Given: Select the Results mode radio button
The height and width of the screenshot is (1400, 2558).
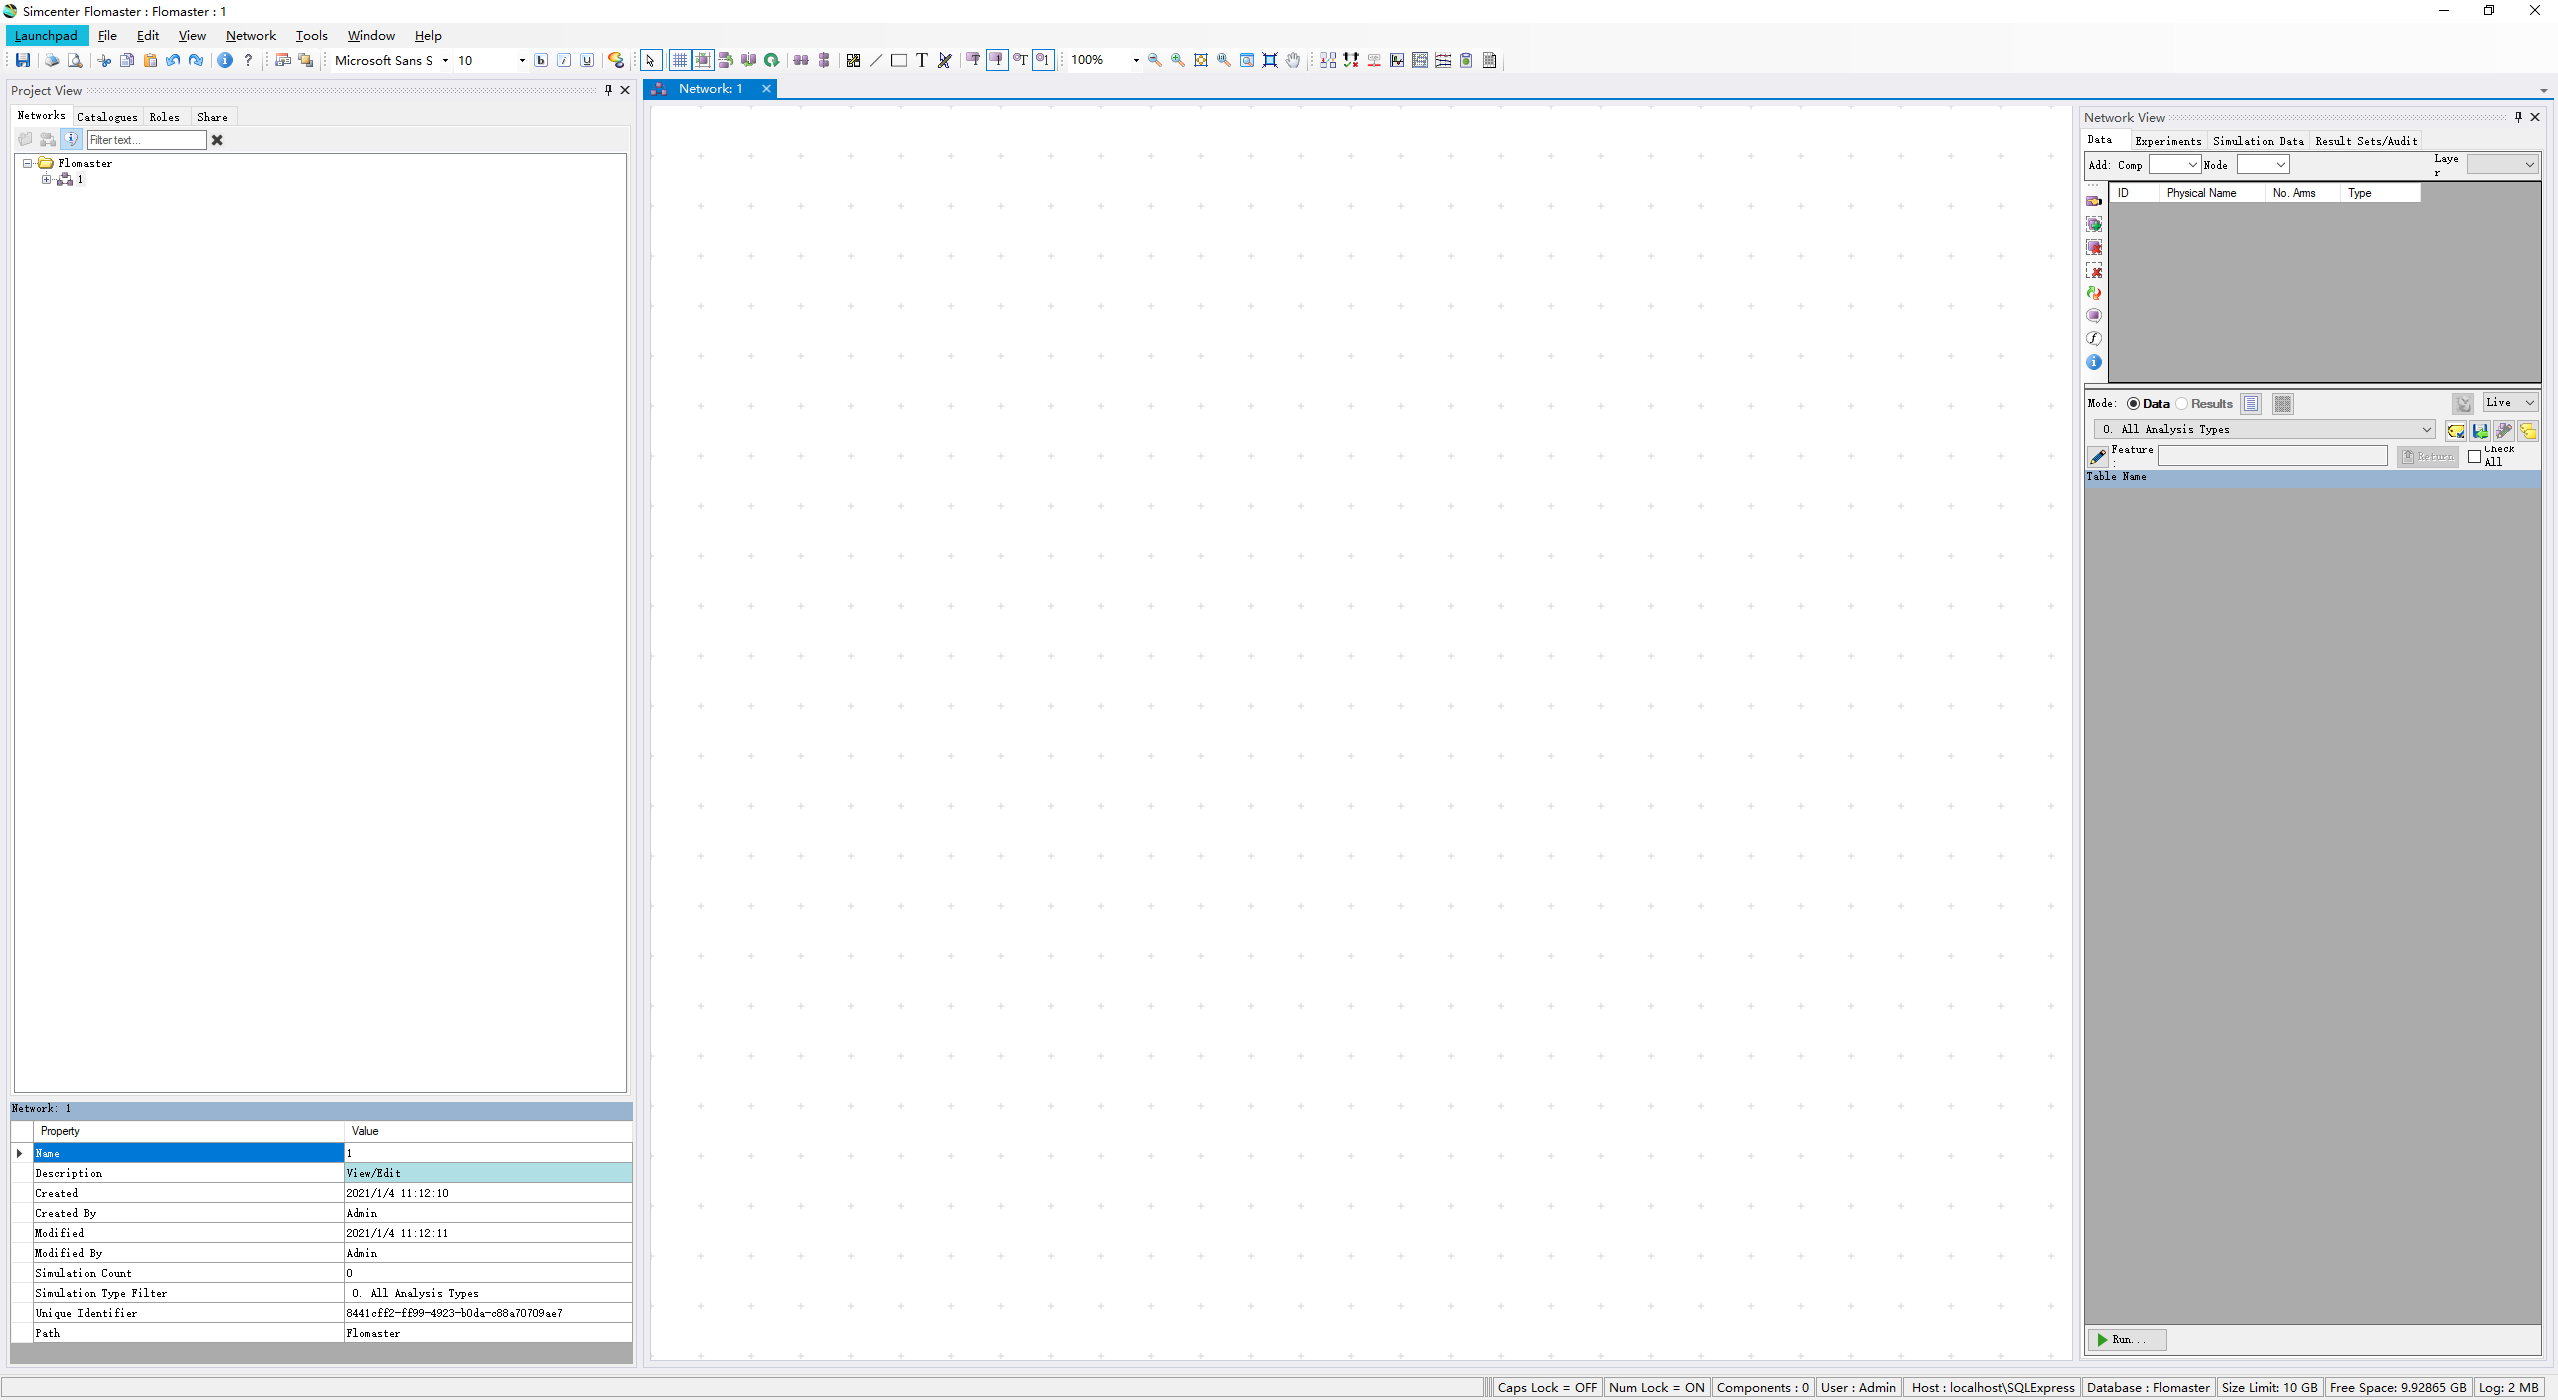Looking at the screenshot, I should pos(2181,404).
